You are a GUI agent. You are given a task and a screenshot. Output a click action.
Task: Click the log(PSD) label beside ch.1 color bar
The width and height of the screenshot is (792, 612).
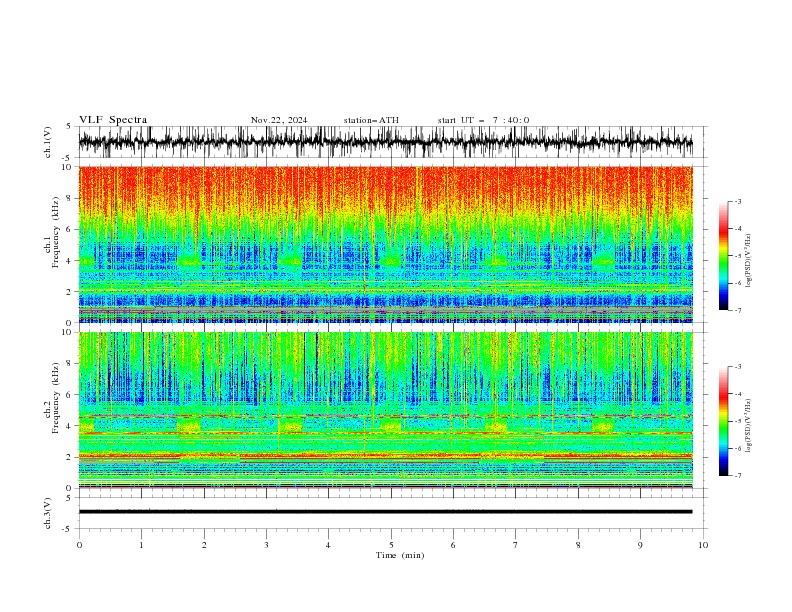pos(749,261)
